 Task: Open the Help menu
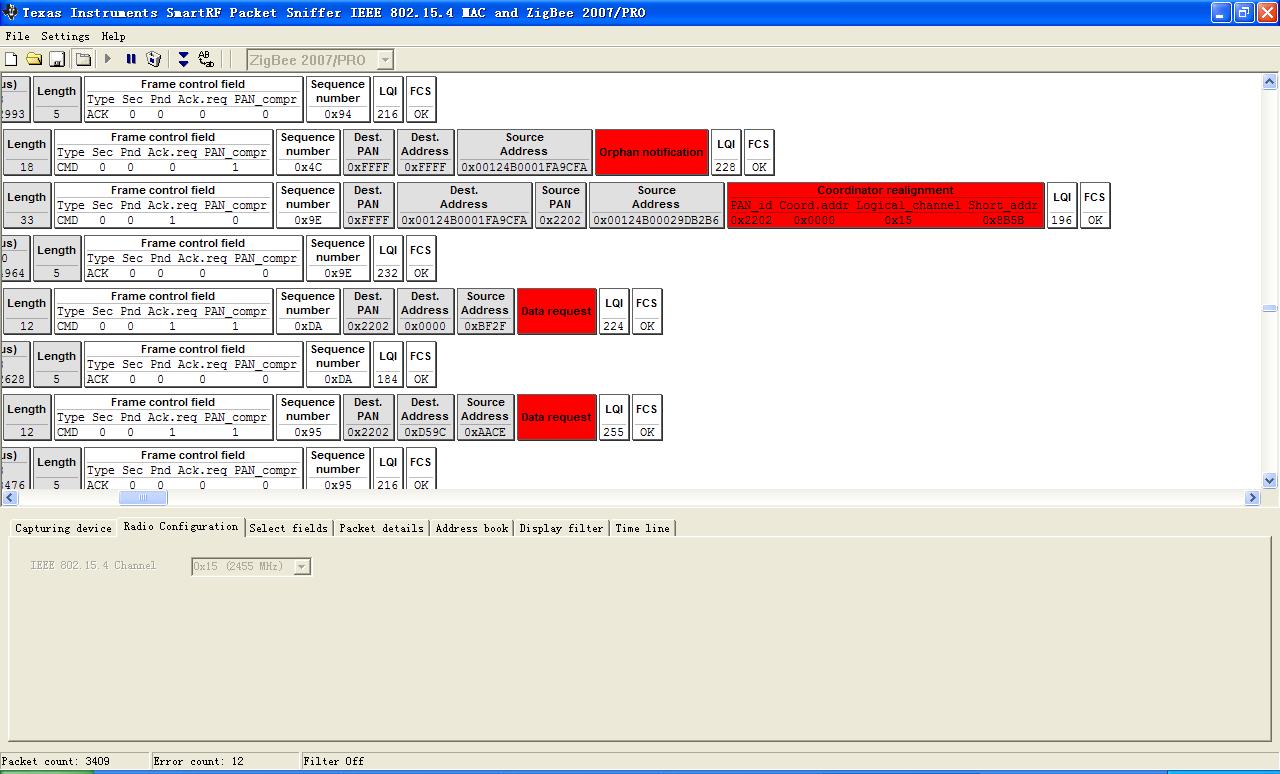[x=113, y=36]
